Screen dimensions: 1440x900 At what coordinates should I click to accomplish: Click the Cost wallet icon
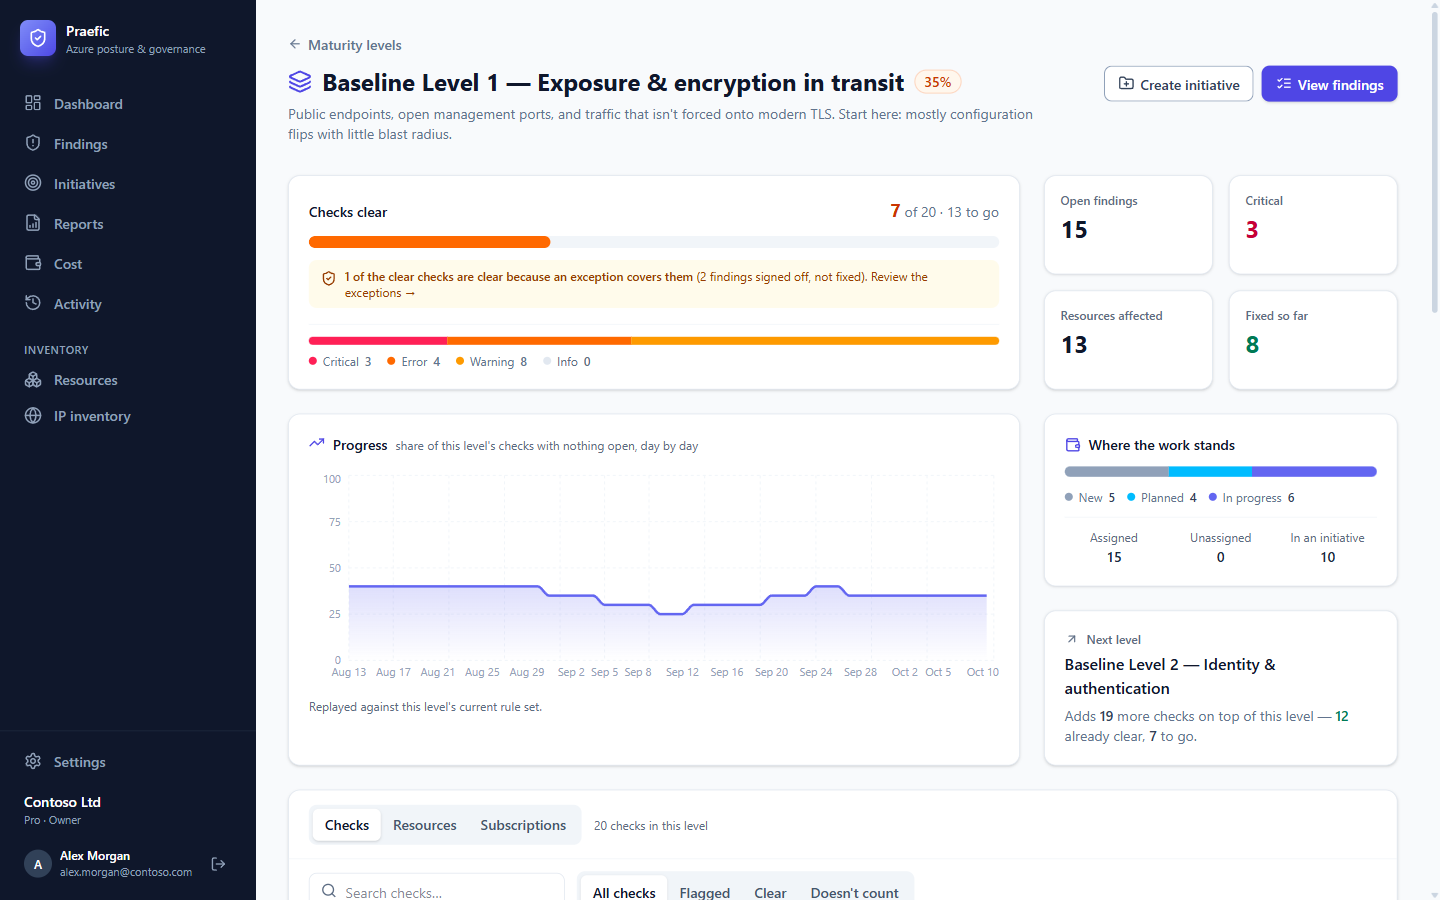[33, 263]
